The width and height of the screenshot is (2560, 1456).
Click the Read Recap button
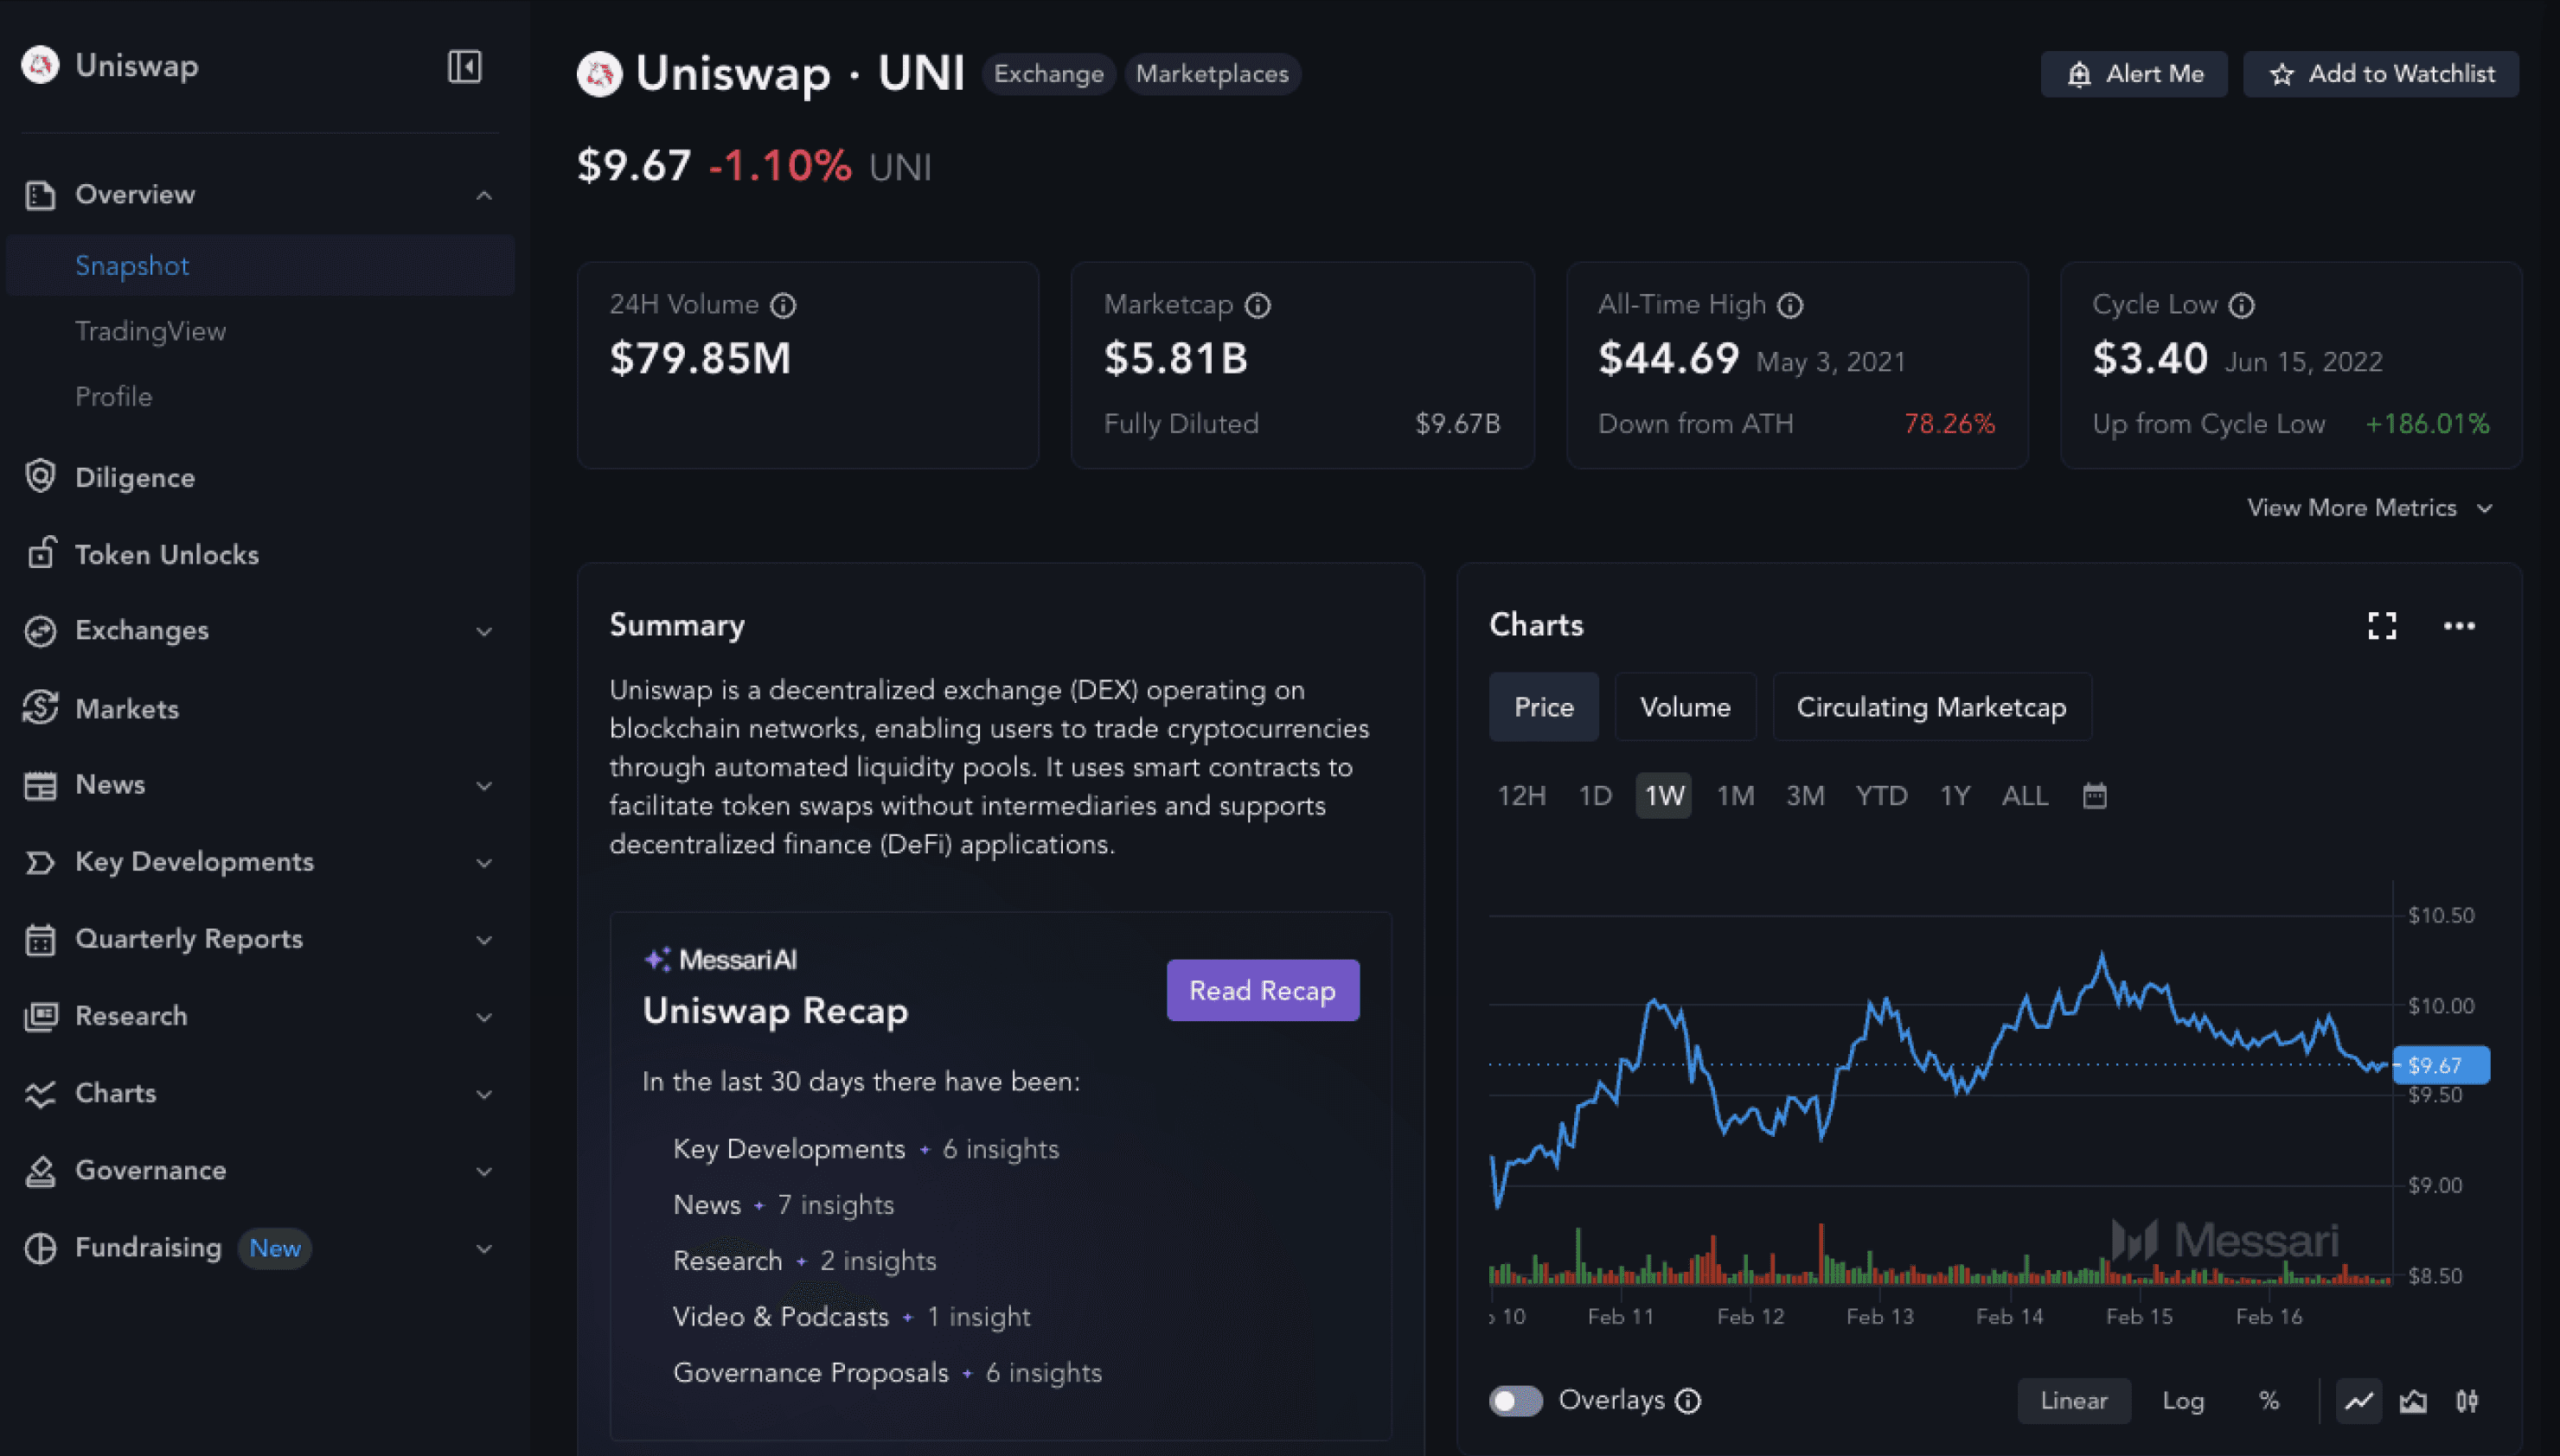pyautogui.click(x=1263, y=990)
